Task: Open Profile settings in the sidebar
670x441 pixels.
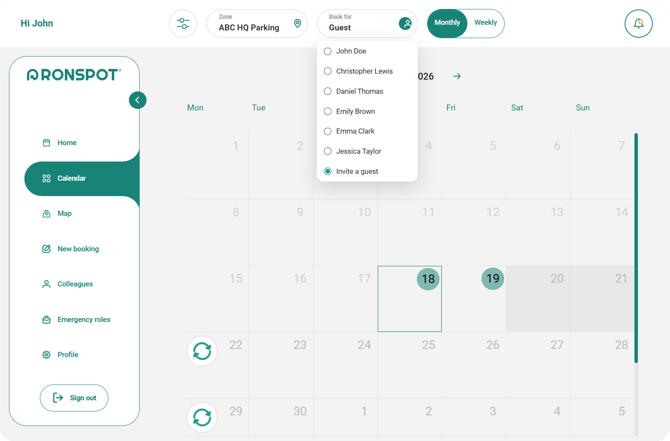Action: pos(60,354)
